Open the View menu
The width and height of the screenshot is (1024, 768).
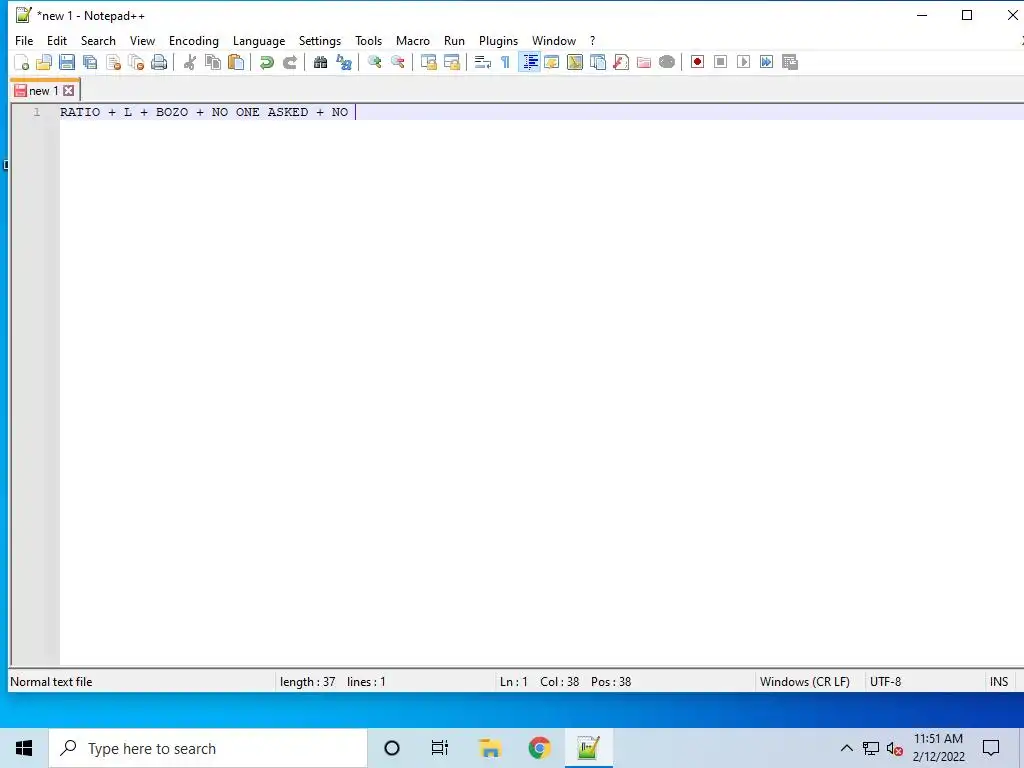[x=142, y=40]
